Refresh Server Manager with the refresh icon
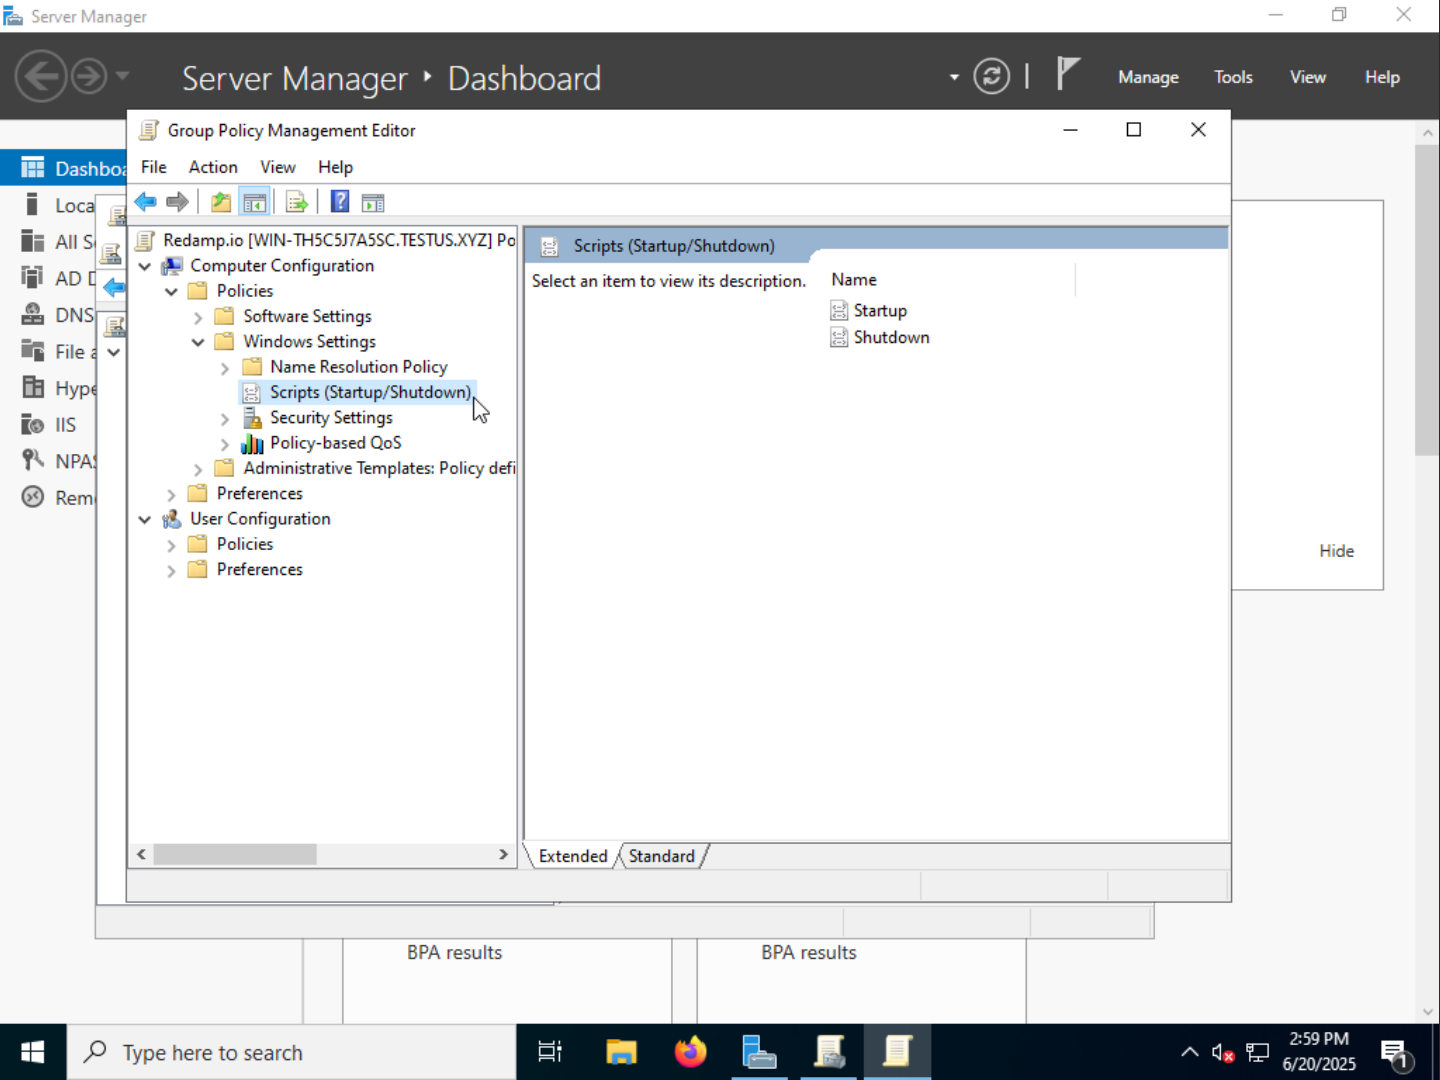 pyautogui.click(x=991, y=77)
